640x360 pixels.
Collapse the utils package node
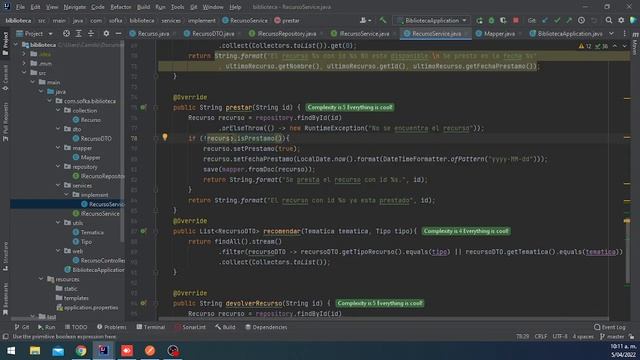[58, 223]
